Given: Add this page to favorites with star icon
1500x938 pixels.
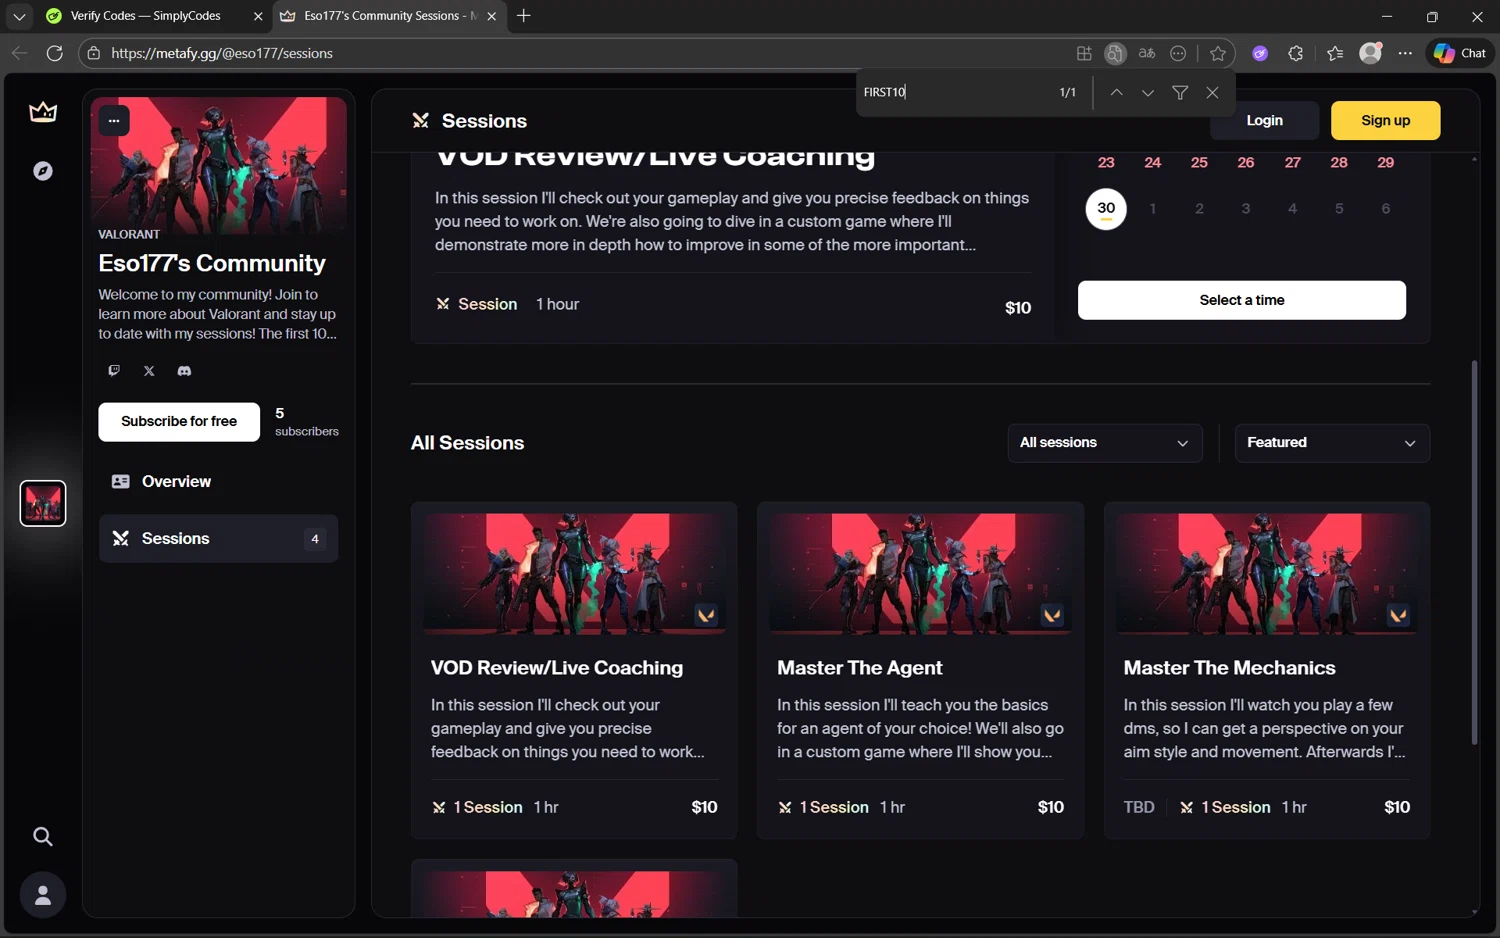Looking at the screenshot, I should click(x=1217, y=53).
